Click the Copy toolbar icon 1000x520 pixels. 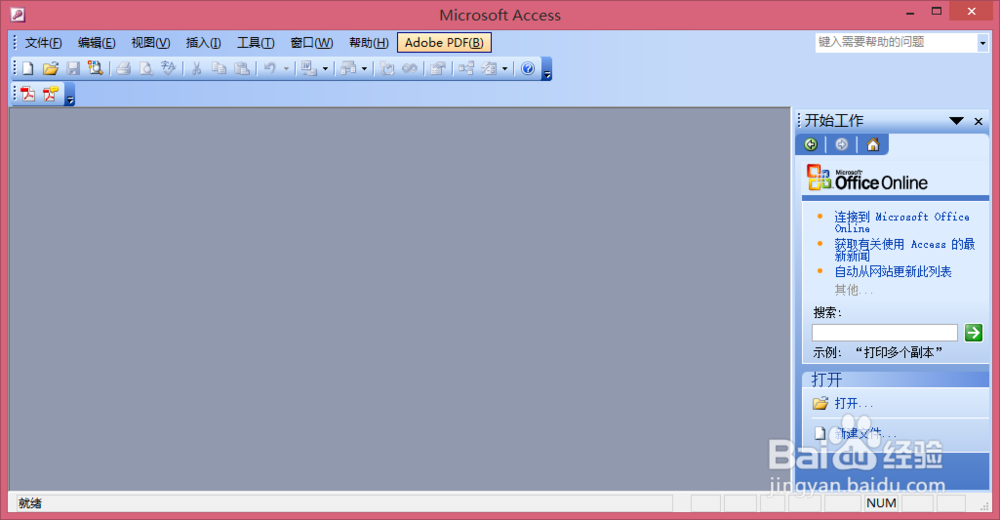coord(219,68)
